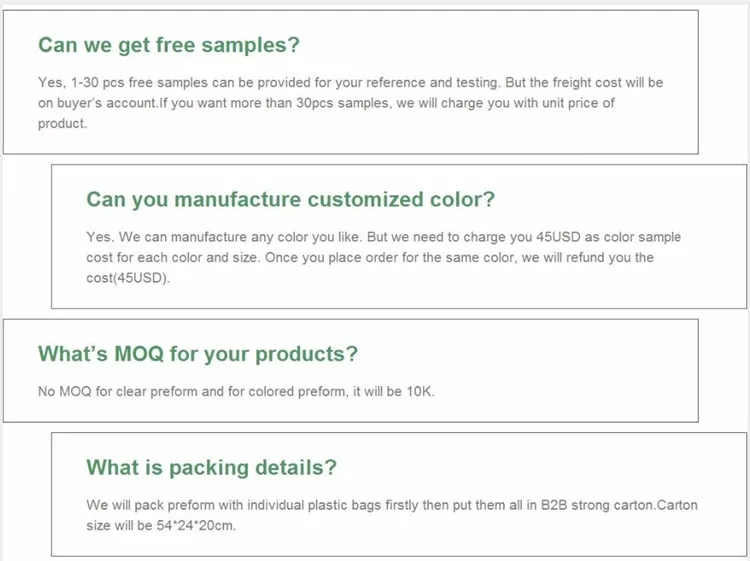
Task: Select the "What is packing details?" heading
Action: point(211,467)
